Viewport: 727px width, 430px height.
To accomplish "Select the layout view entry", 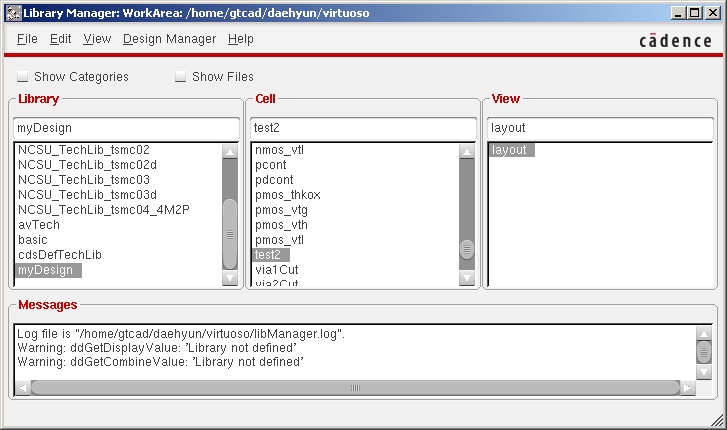I will pyautogui.click(x=510, y=150).
